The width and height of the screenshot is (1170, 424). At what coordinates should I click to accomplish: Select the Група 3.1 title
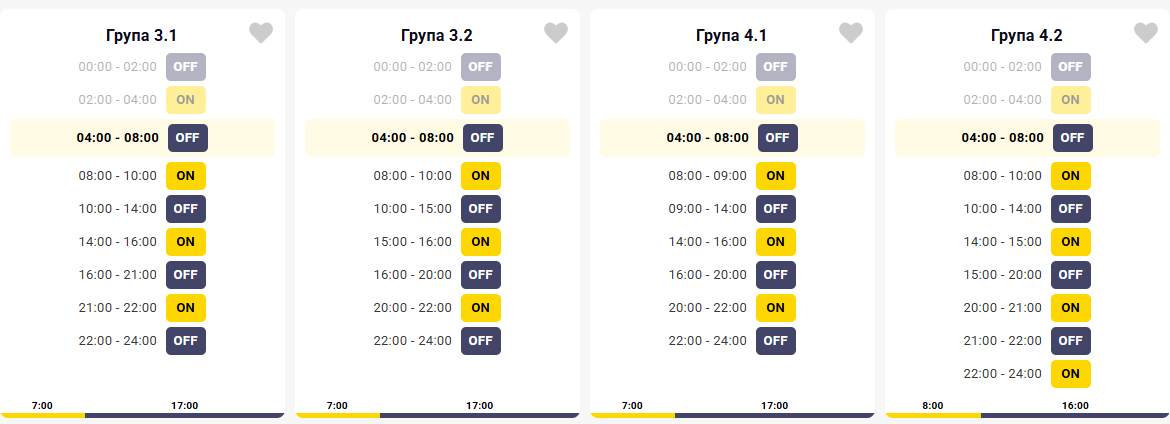pos(141,35)
